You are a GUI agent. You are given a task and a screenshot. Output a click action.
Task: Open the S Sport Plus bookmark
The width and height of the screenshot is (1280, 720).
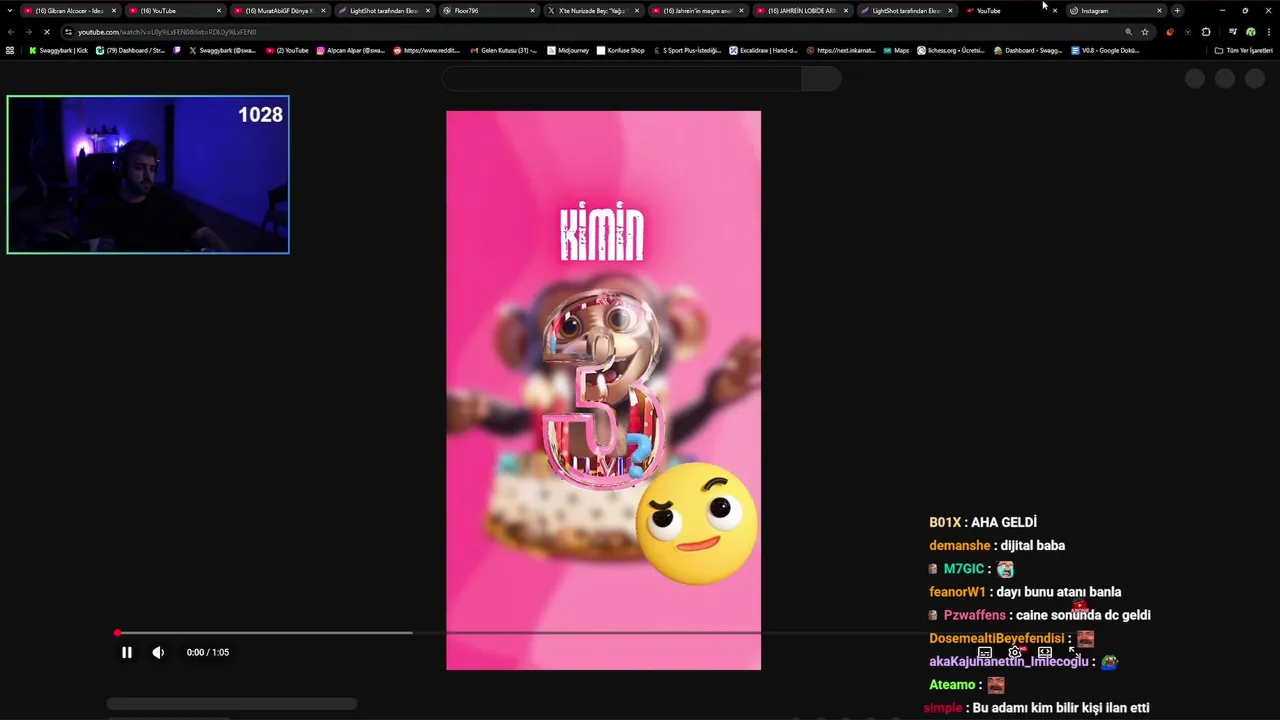[x=687, y=50]
